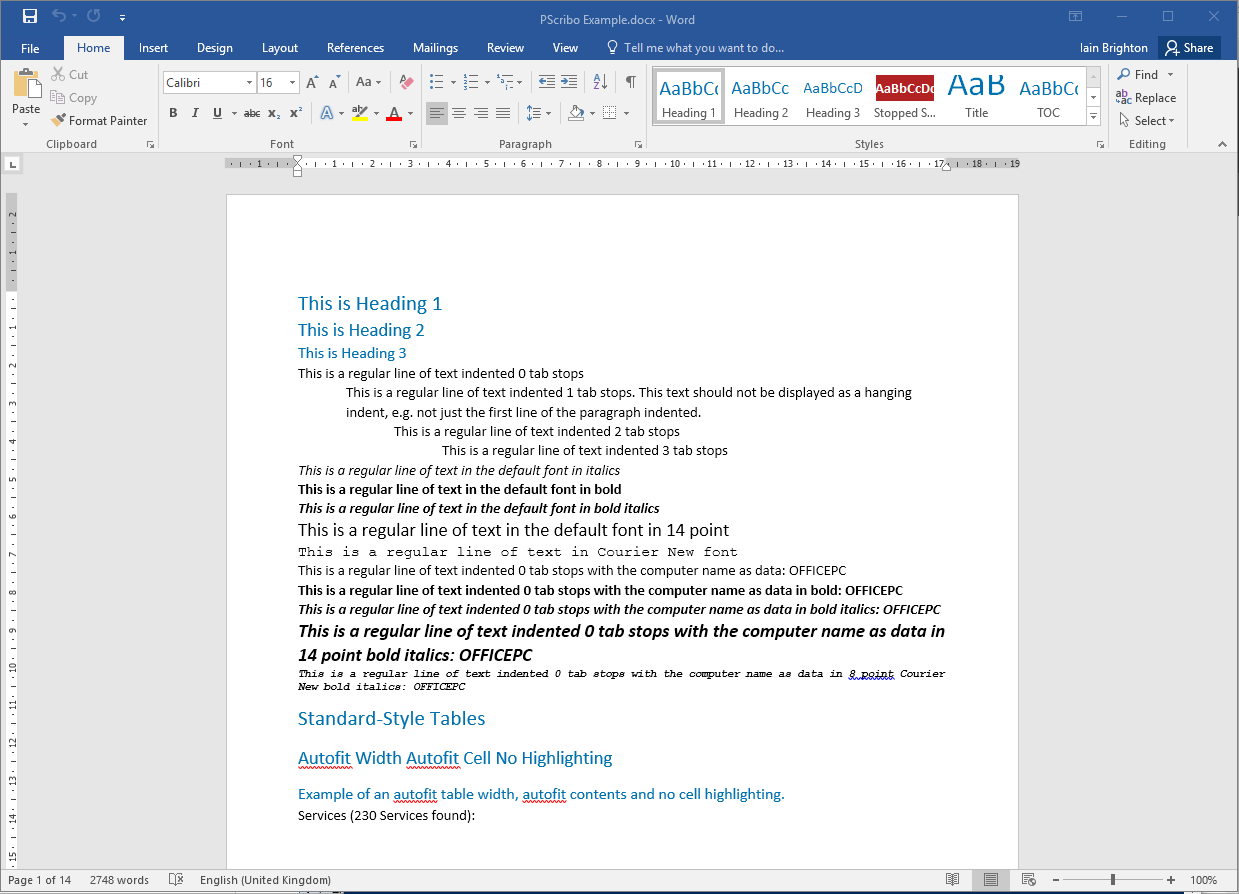Increase font size with Grow Font
1239x894 pixels.
point(312,83)
